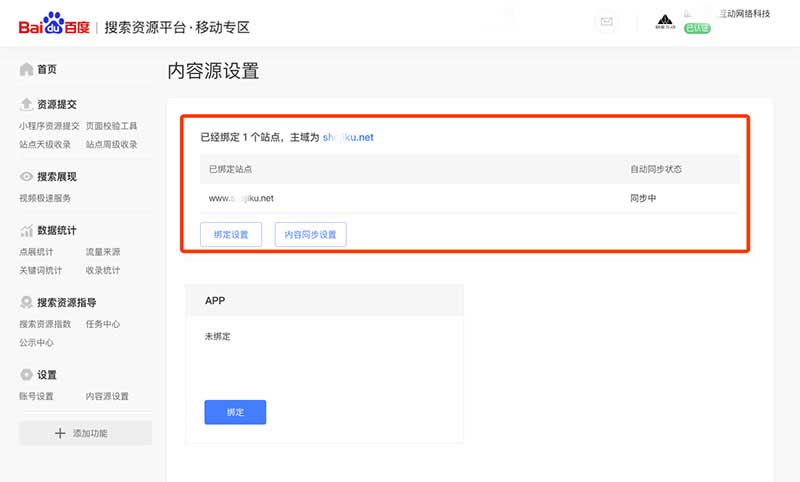The height and width of the screenshot is (482, 800).
Task: Click the blue 绑定 button for APP
Action: pyautogui.click(x=235, y=412)
